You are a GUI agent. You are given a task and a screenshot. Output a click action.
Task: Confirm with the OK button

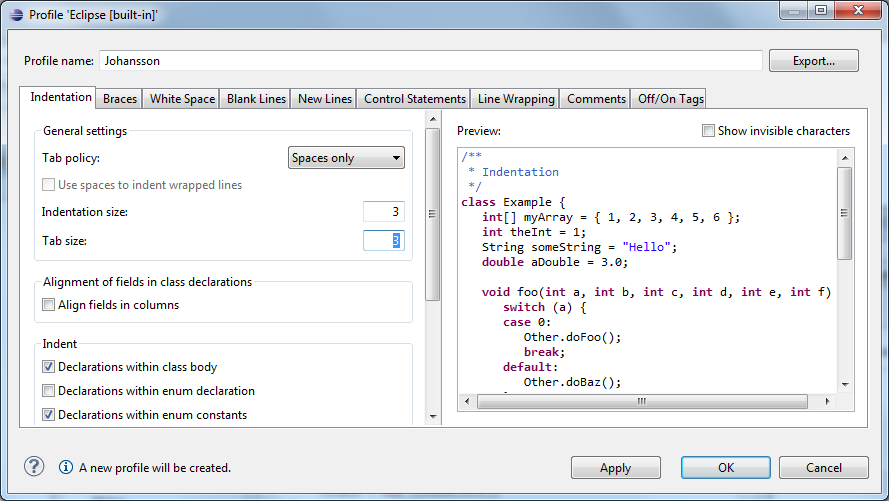tap(726, 468)
